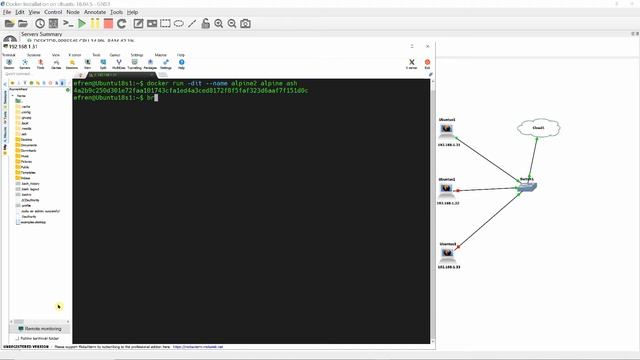Image resolution: width=640 pixels, height=360 pixels.
Task: Select Ubuntu1 node in GNS3 topology
Action: pyautogui.click(x=447, y=130)
